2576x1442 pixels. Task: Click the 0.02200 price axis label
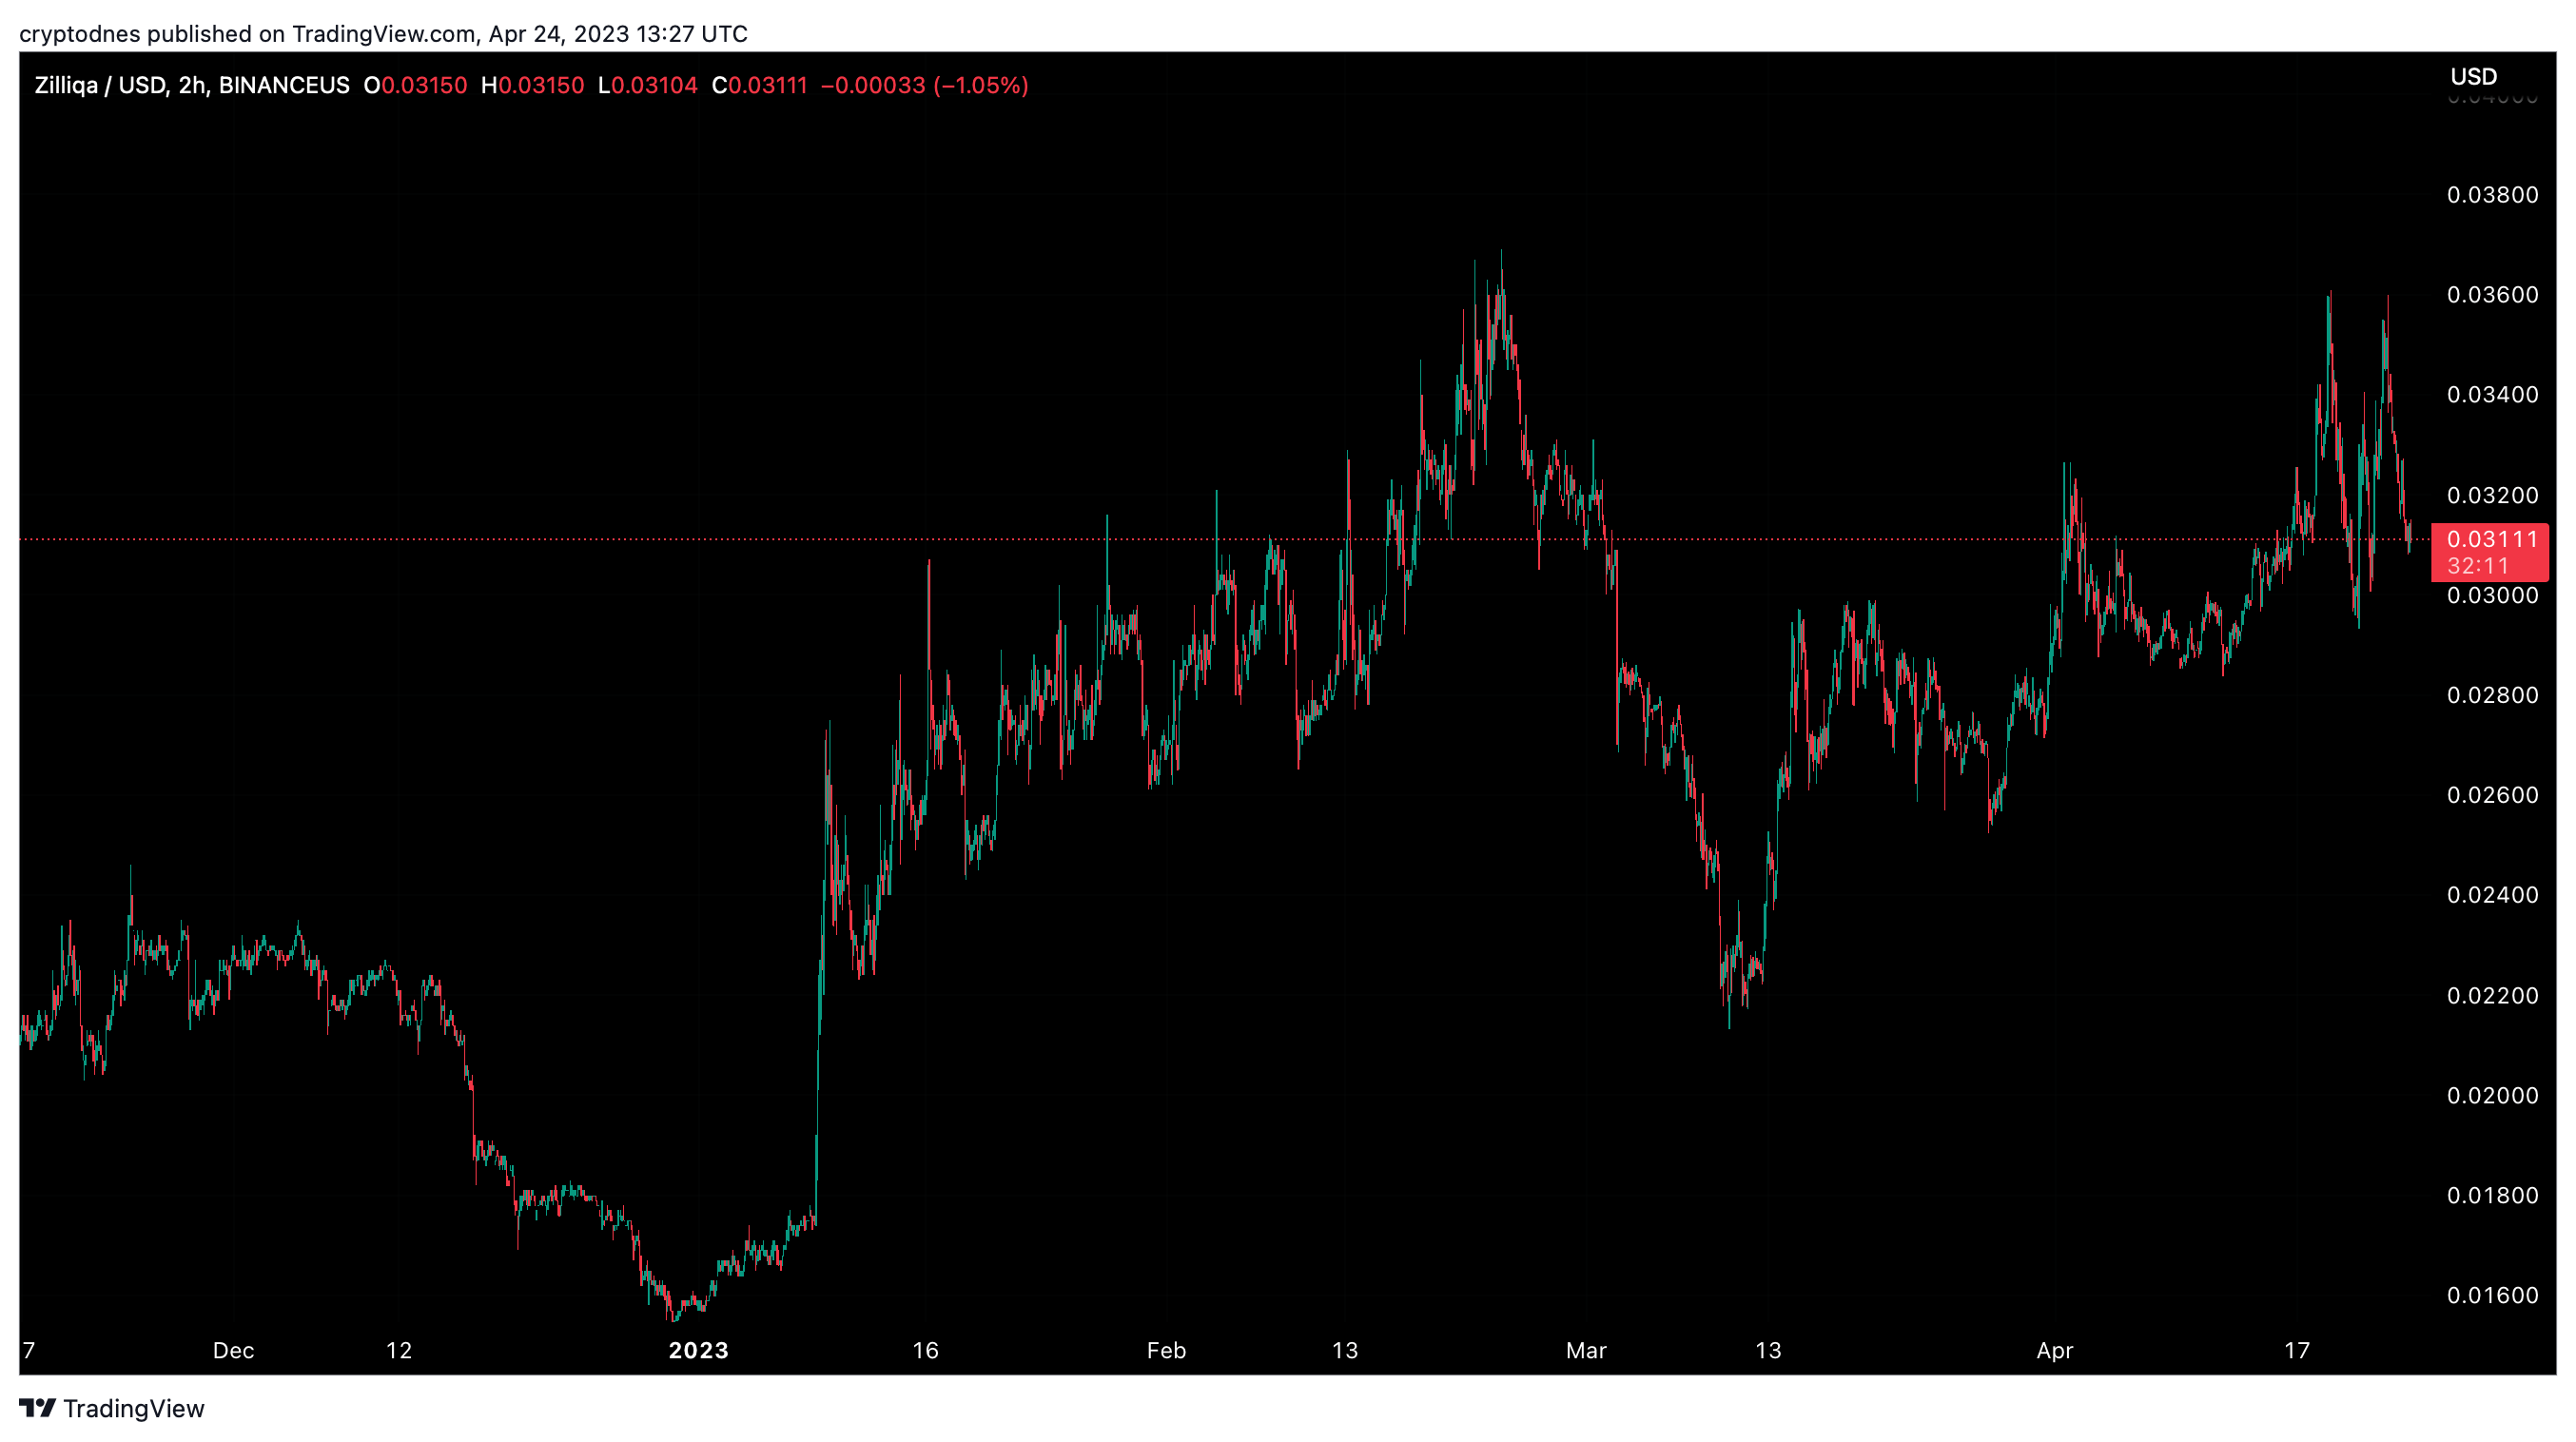pyautogui.click(x=2493, y=996)
